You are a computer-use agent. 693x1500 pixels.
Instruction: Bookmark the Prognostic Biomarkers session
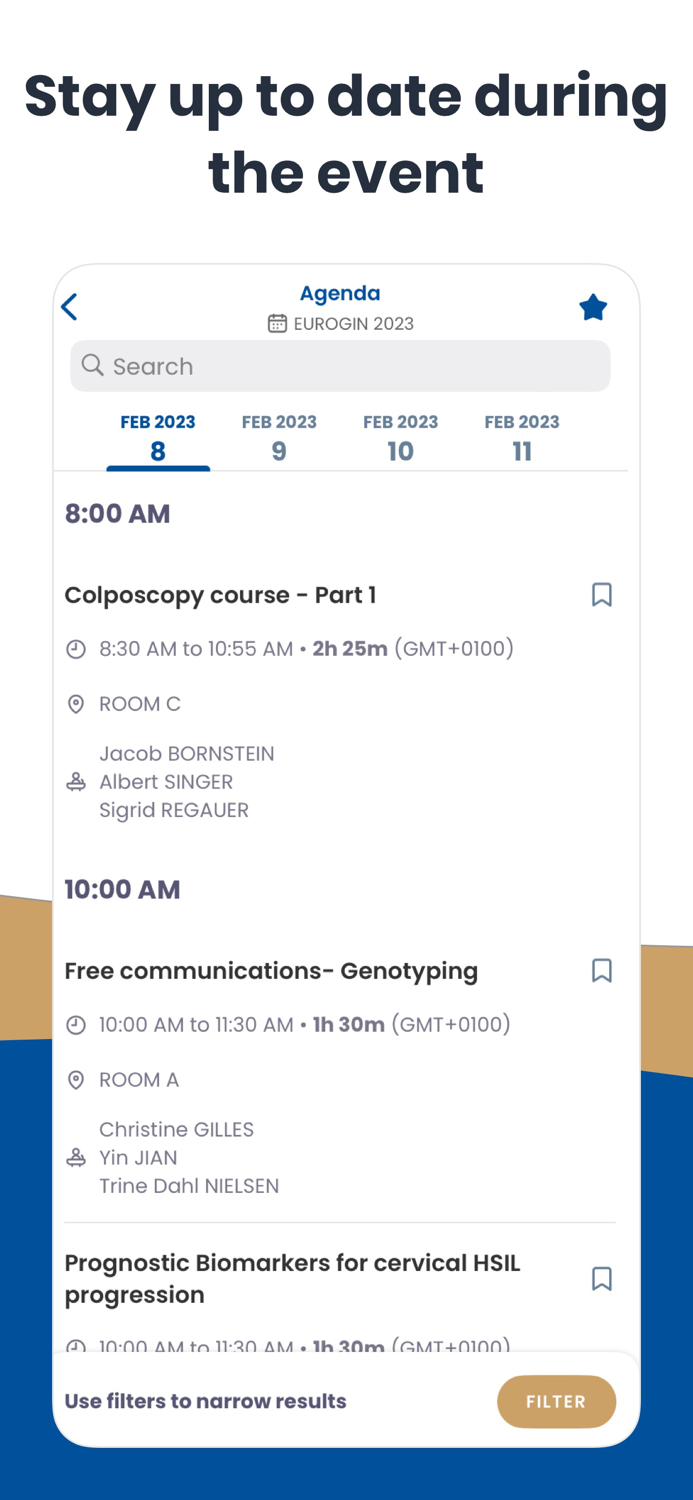pos(602,1279)
